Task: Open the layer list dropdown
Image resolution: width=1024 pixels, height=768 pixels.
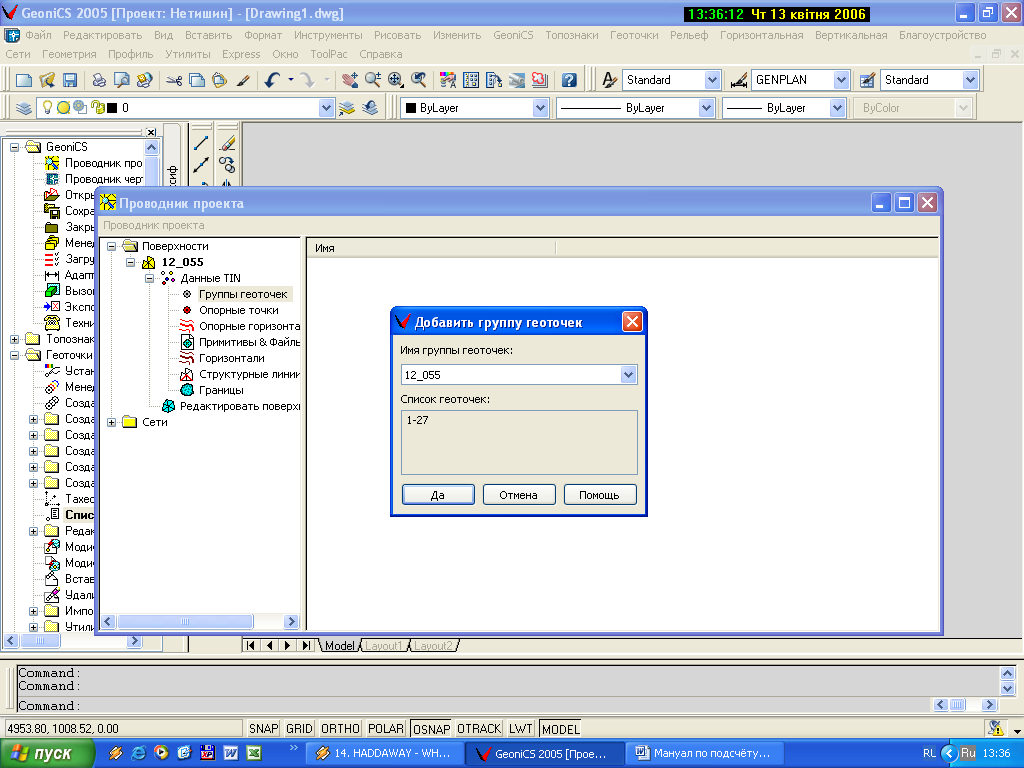Action: click(327, 108)
